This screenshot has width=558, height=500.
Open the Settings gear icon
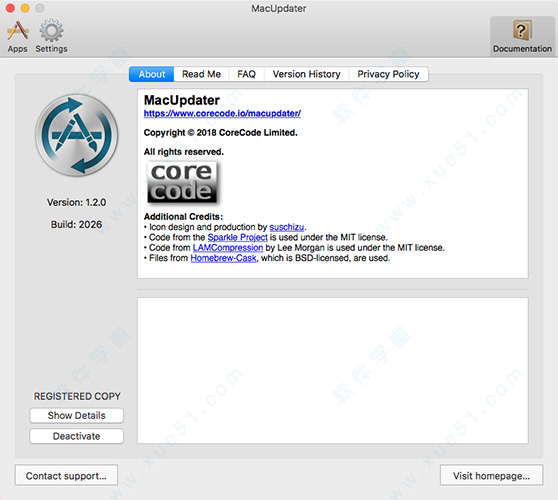point(52,30)
